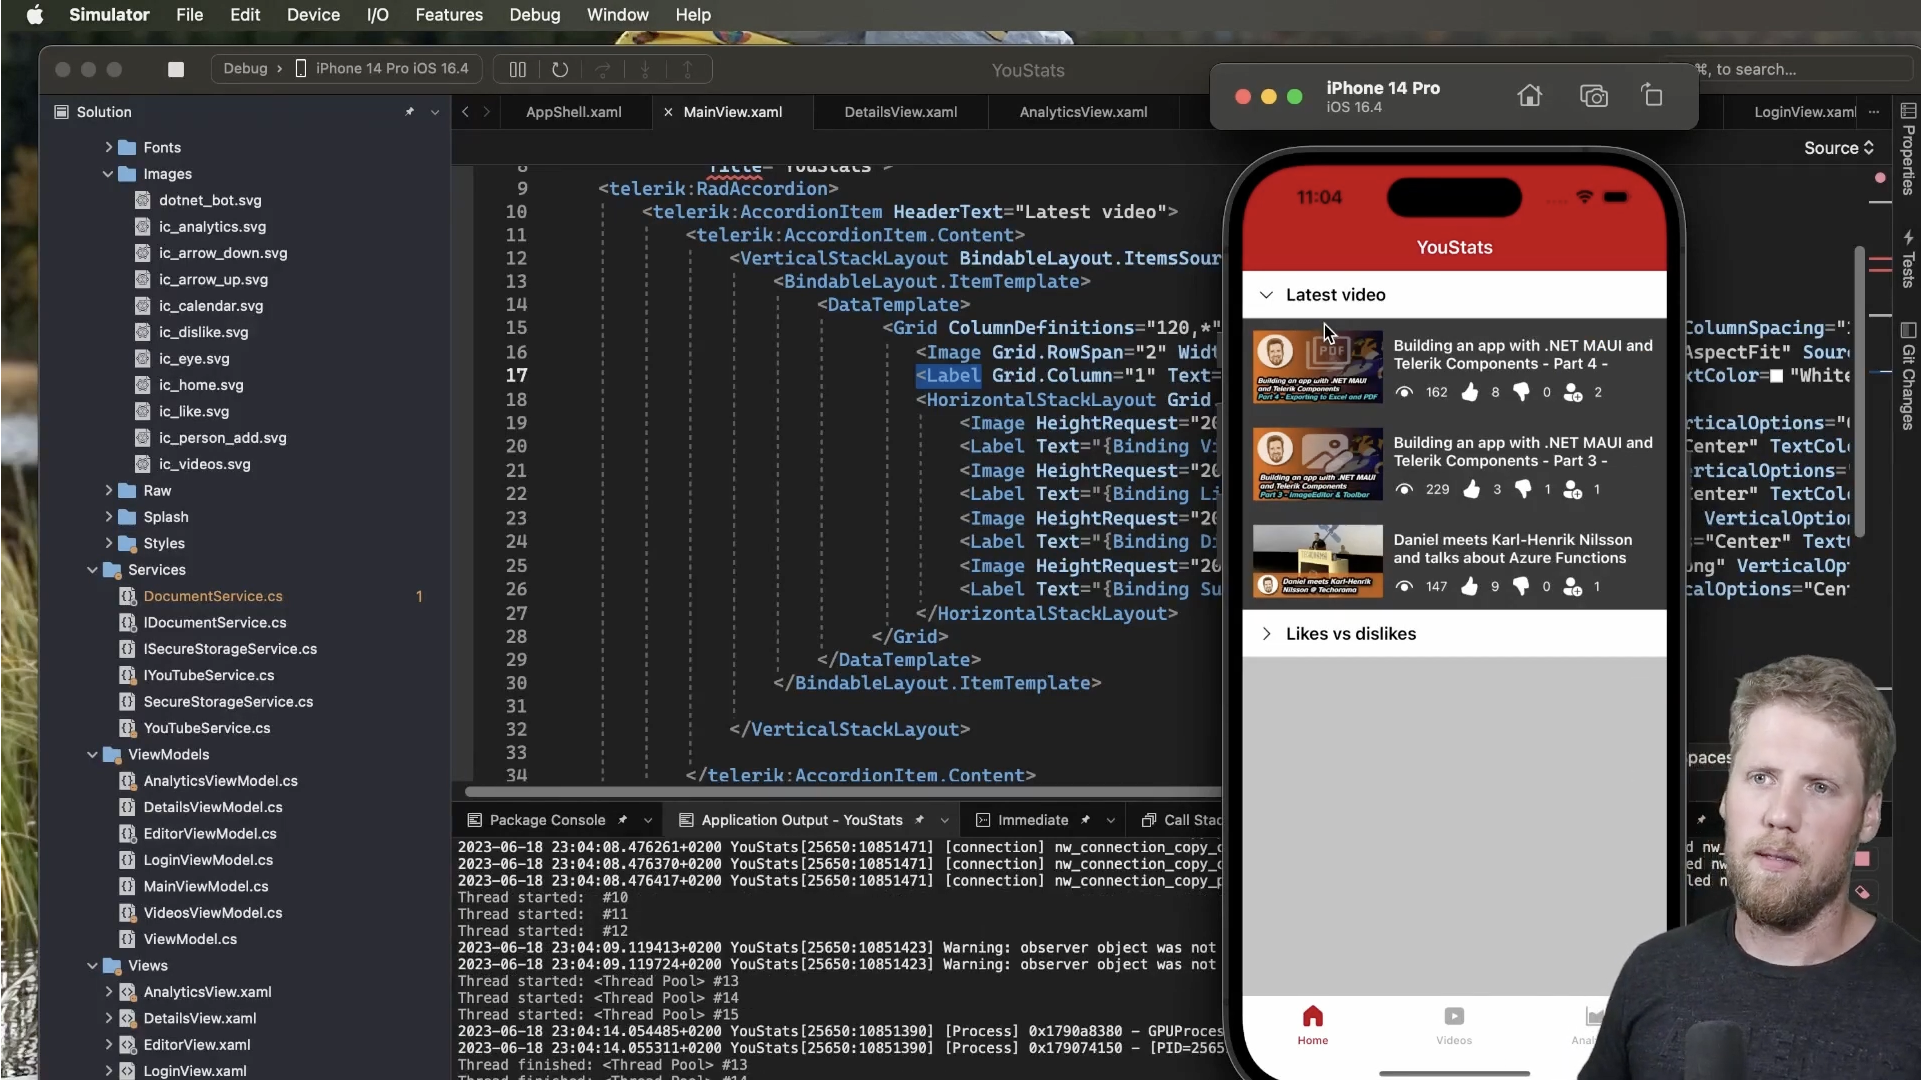Click the stop debugging square button
Screen dimensions: 1922x1082
[x=176, y=69]
